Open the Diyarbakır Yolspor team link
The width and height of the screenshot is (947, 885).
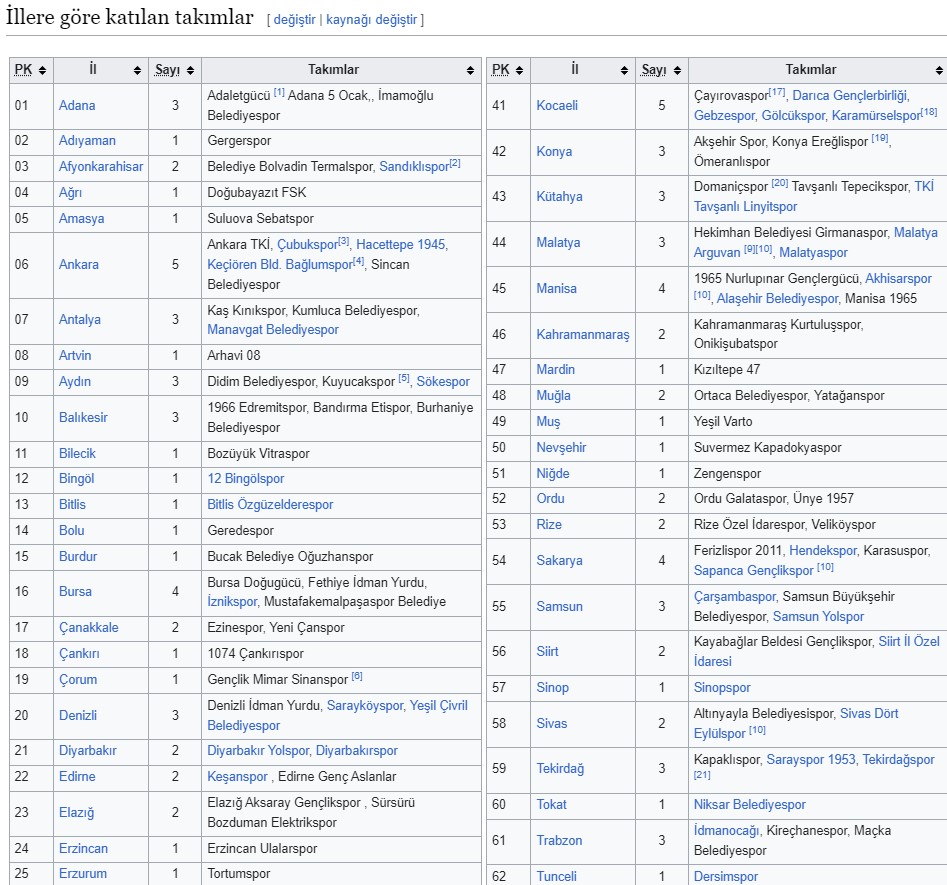click(x=258, y=751)
